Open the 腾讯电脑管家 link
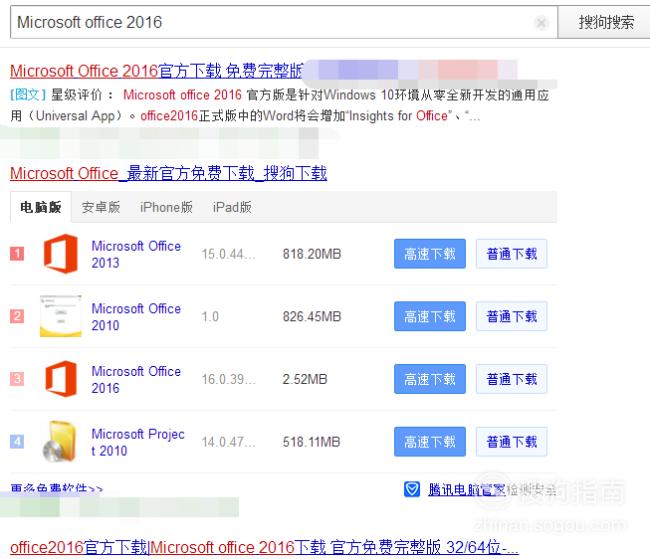The width and height of the screenshot is (650, 559). coord(466,490)
